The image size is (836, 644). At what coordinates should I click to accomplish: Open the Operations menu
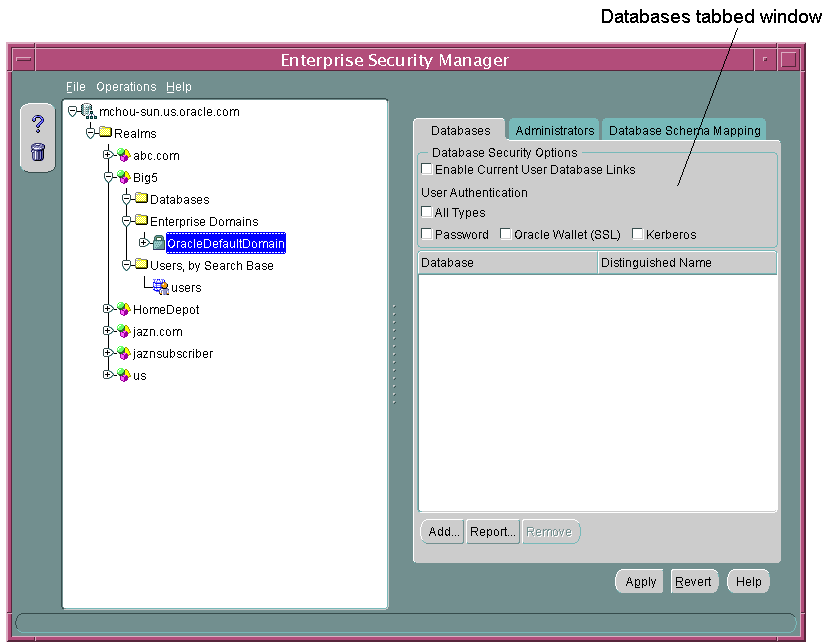click(126, 87)
